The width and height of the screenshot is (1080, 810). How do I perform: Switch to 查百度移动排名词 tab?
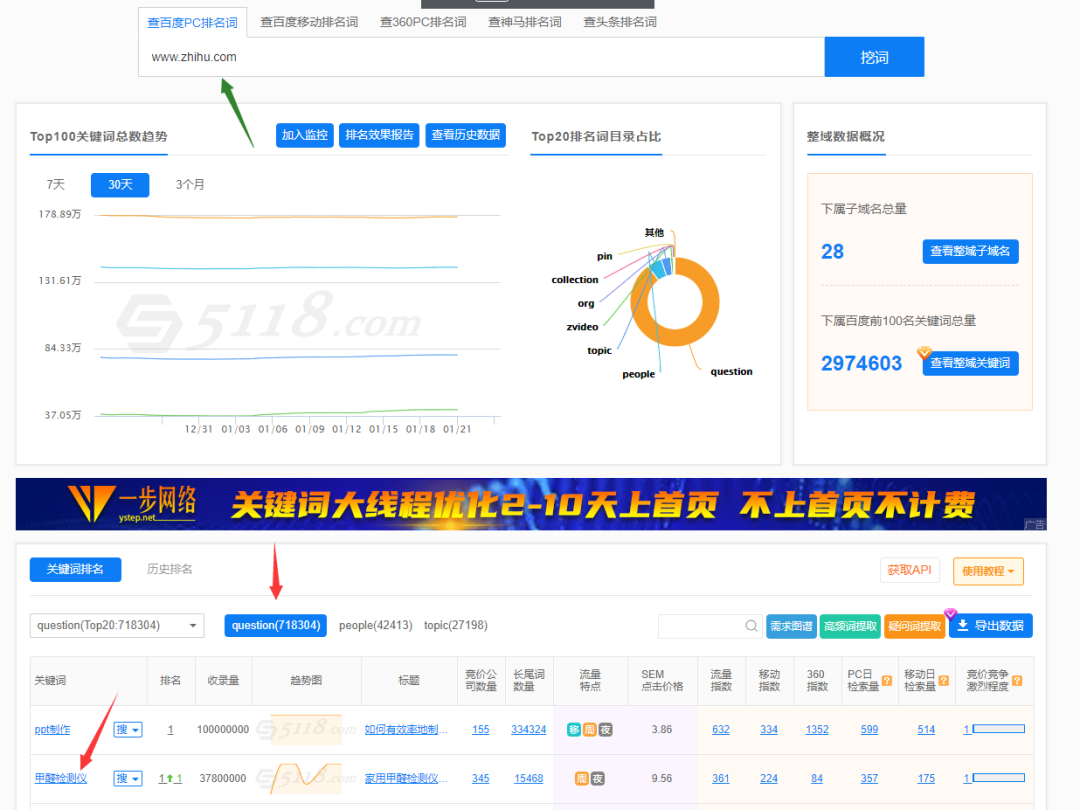point(309,22)
